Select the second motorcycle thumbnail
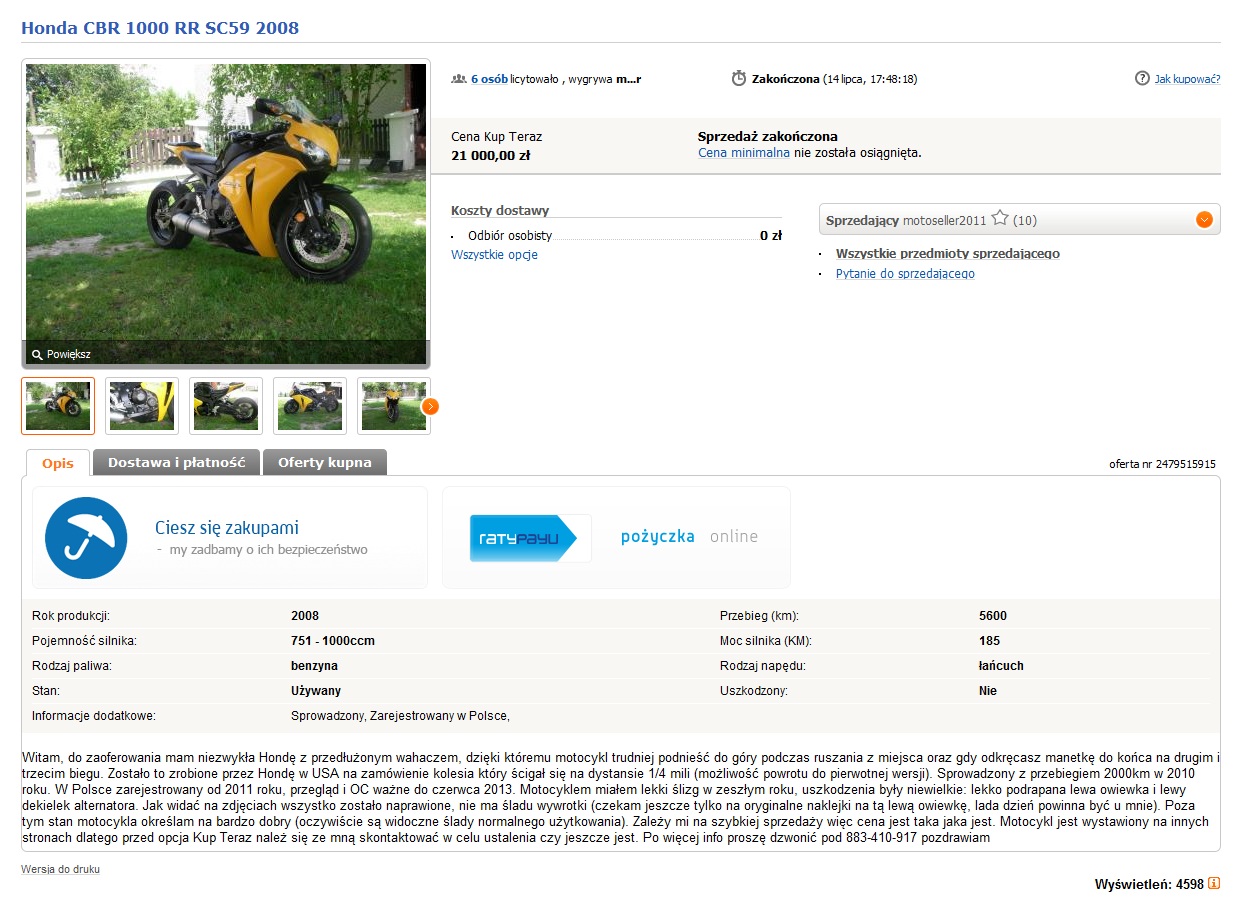 [x=142, y=406]
